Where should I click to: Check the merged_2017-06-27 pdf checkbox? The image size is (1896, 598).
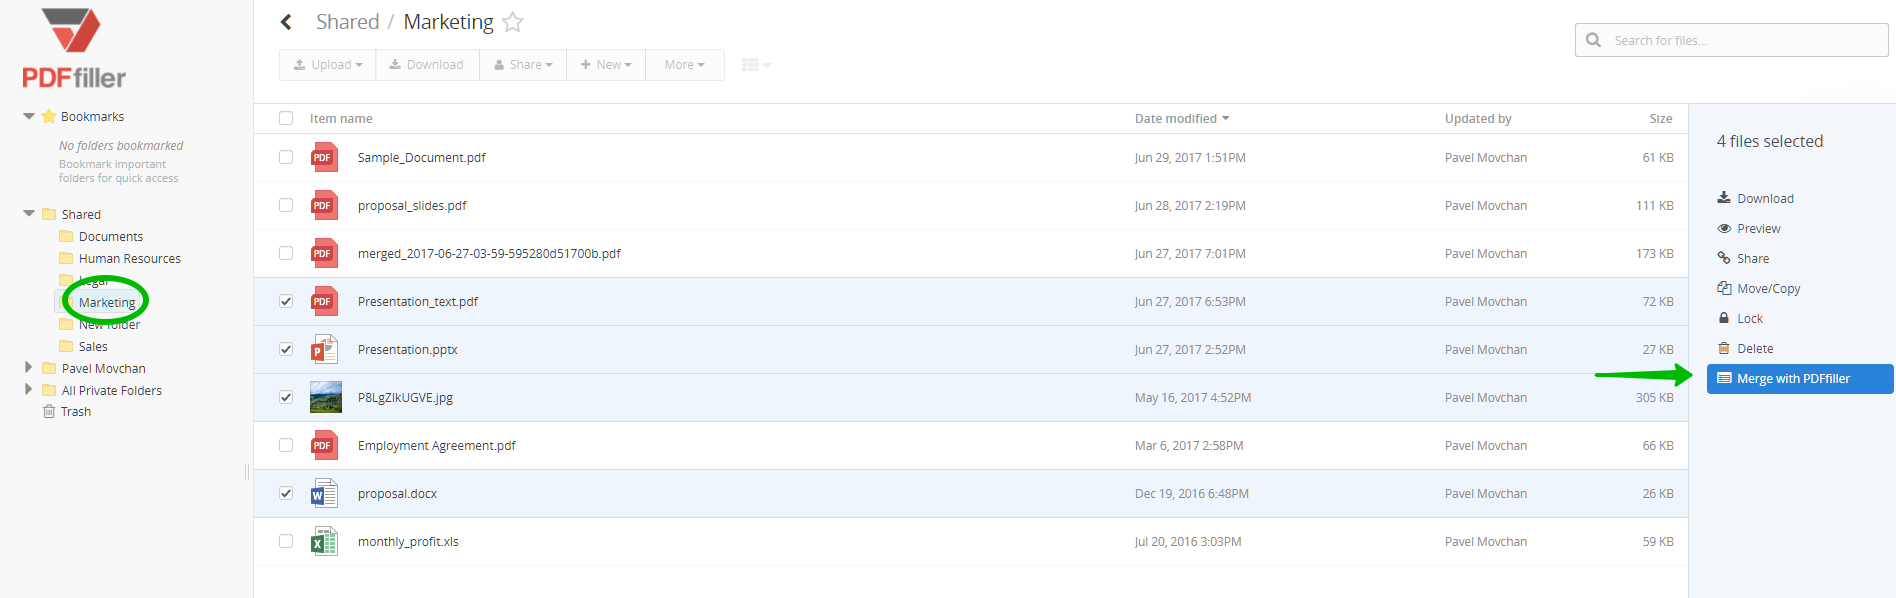286,253
